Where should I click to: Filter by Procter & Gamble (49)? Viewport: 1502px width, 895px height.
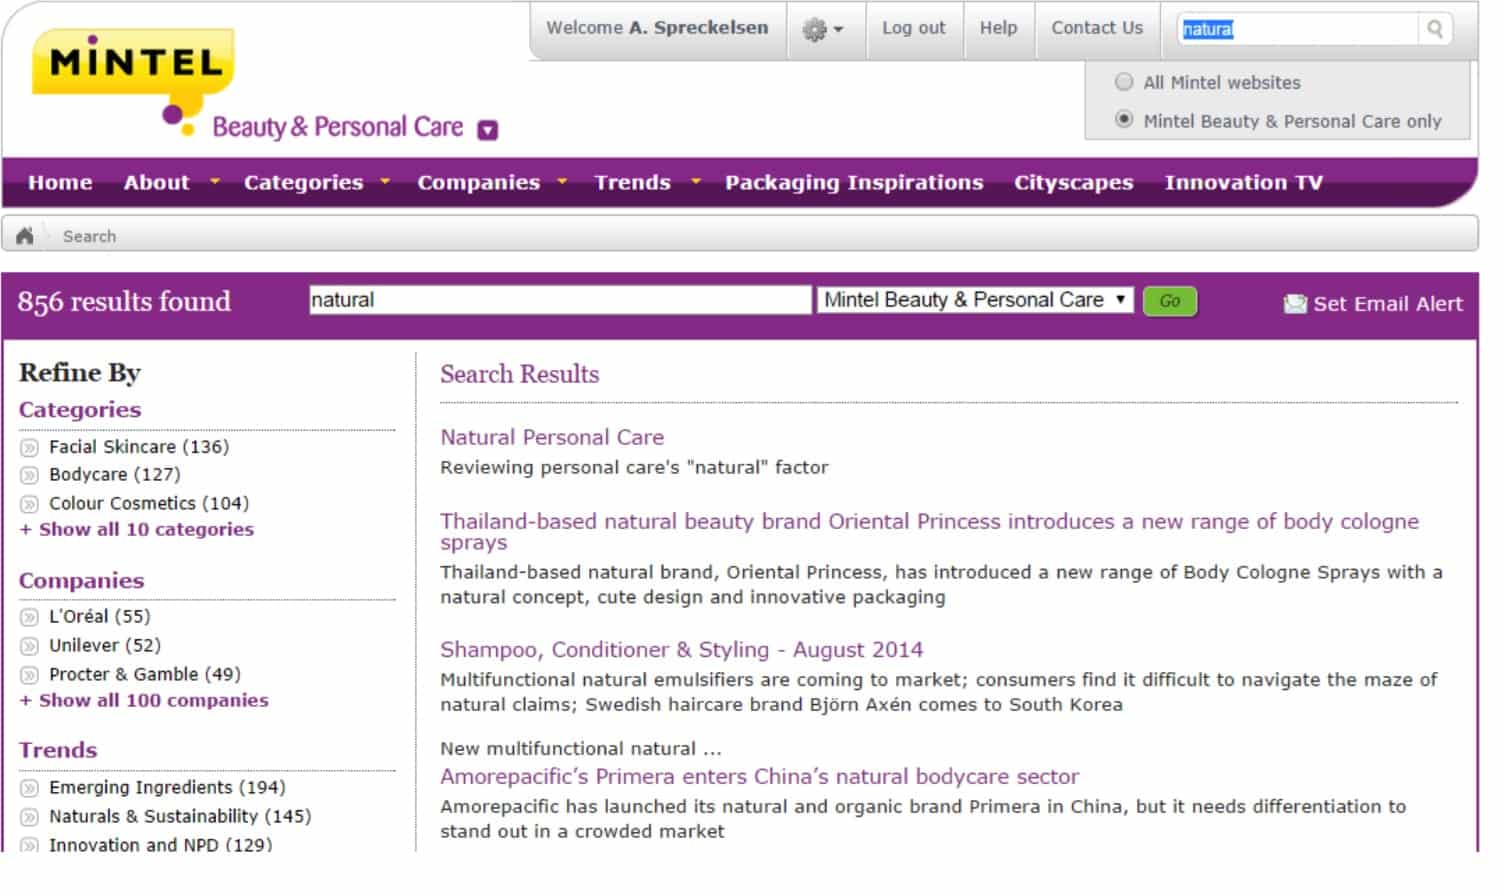145,674
